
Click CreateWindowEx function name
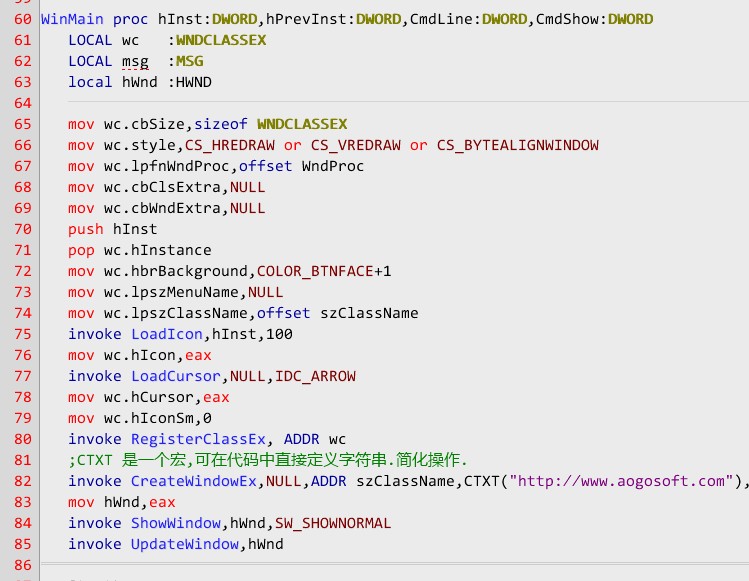pos(194,482)
